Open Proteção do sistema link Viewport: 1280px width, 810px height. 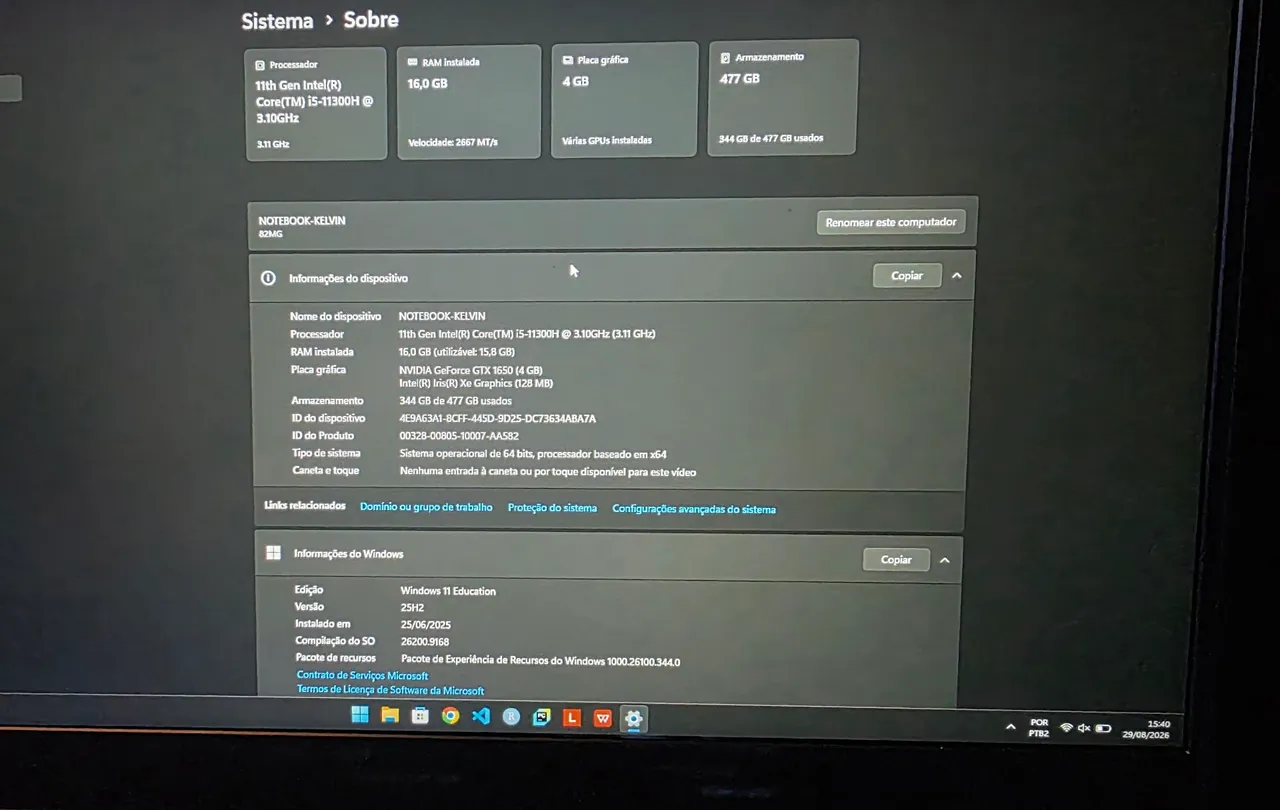(x=552, y=508)
